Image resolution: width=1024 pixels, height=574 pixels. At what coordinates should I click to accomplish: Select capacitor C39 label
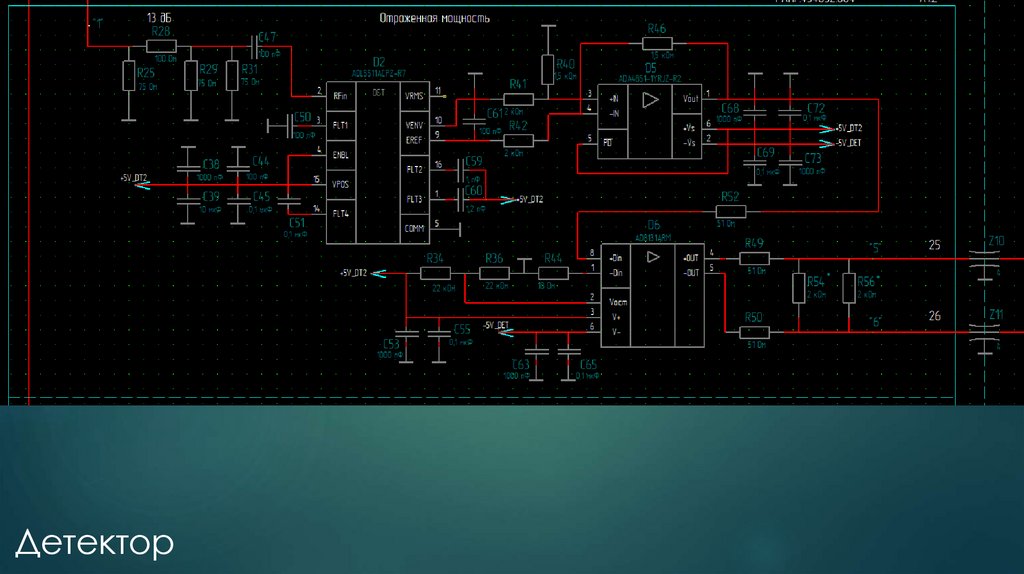[211, 197]
